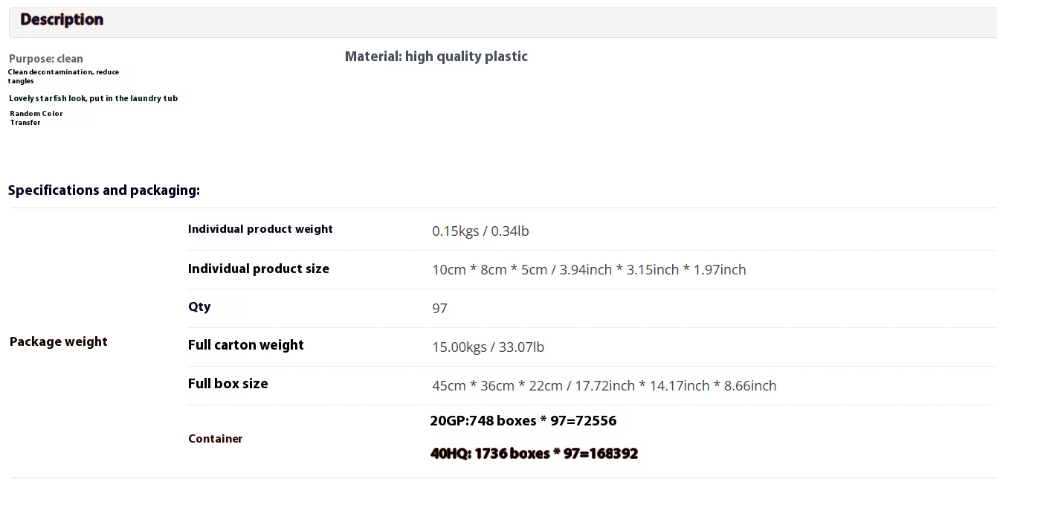The image size is (1037, 508).
Task: Click the 'Qty' label
Action: 199,307
